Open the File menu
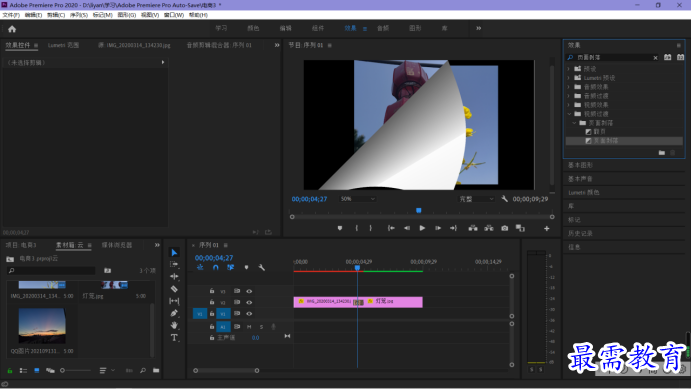Screen dimensions: 692x389 pos(11,15)
